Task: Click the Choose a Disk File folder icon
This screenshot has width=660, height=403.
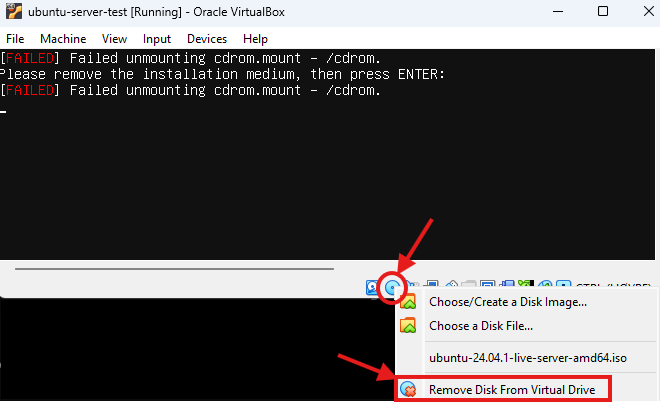Action: tap(408, 326)
